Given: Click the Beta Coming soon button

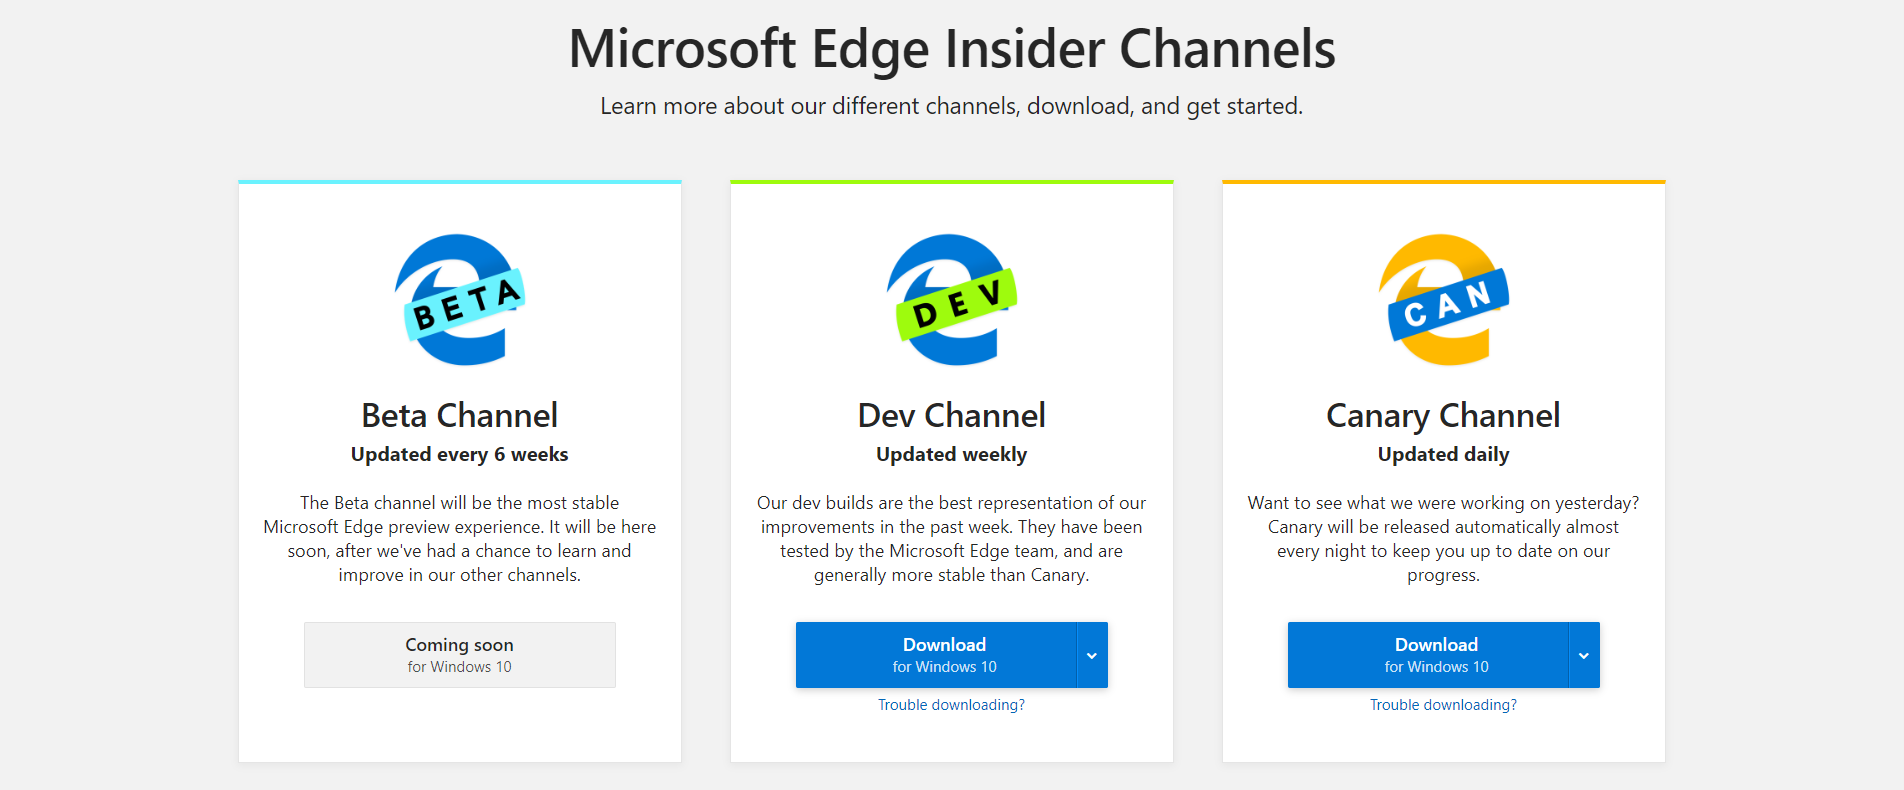Looking at the screenshot, I should pyautogui.click(x=460, y=655).
